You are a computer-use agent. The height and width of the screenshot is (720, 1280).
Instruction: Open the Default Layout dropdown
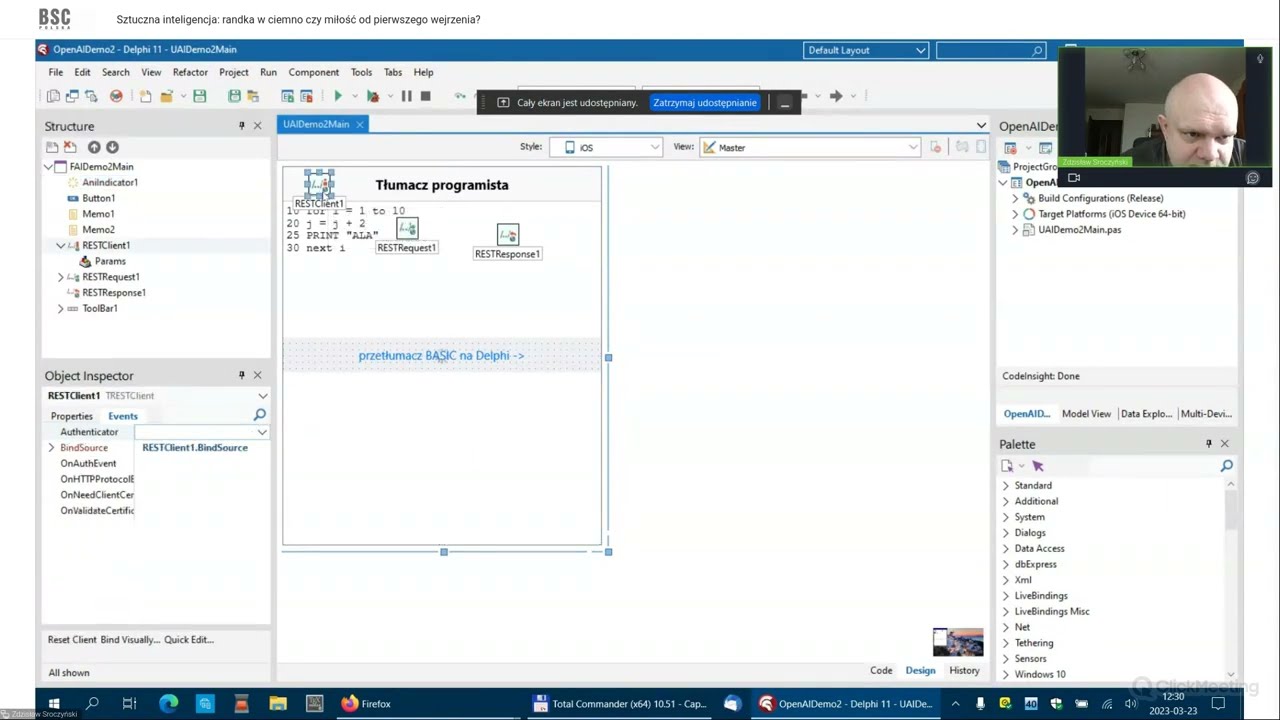866,50
